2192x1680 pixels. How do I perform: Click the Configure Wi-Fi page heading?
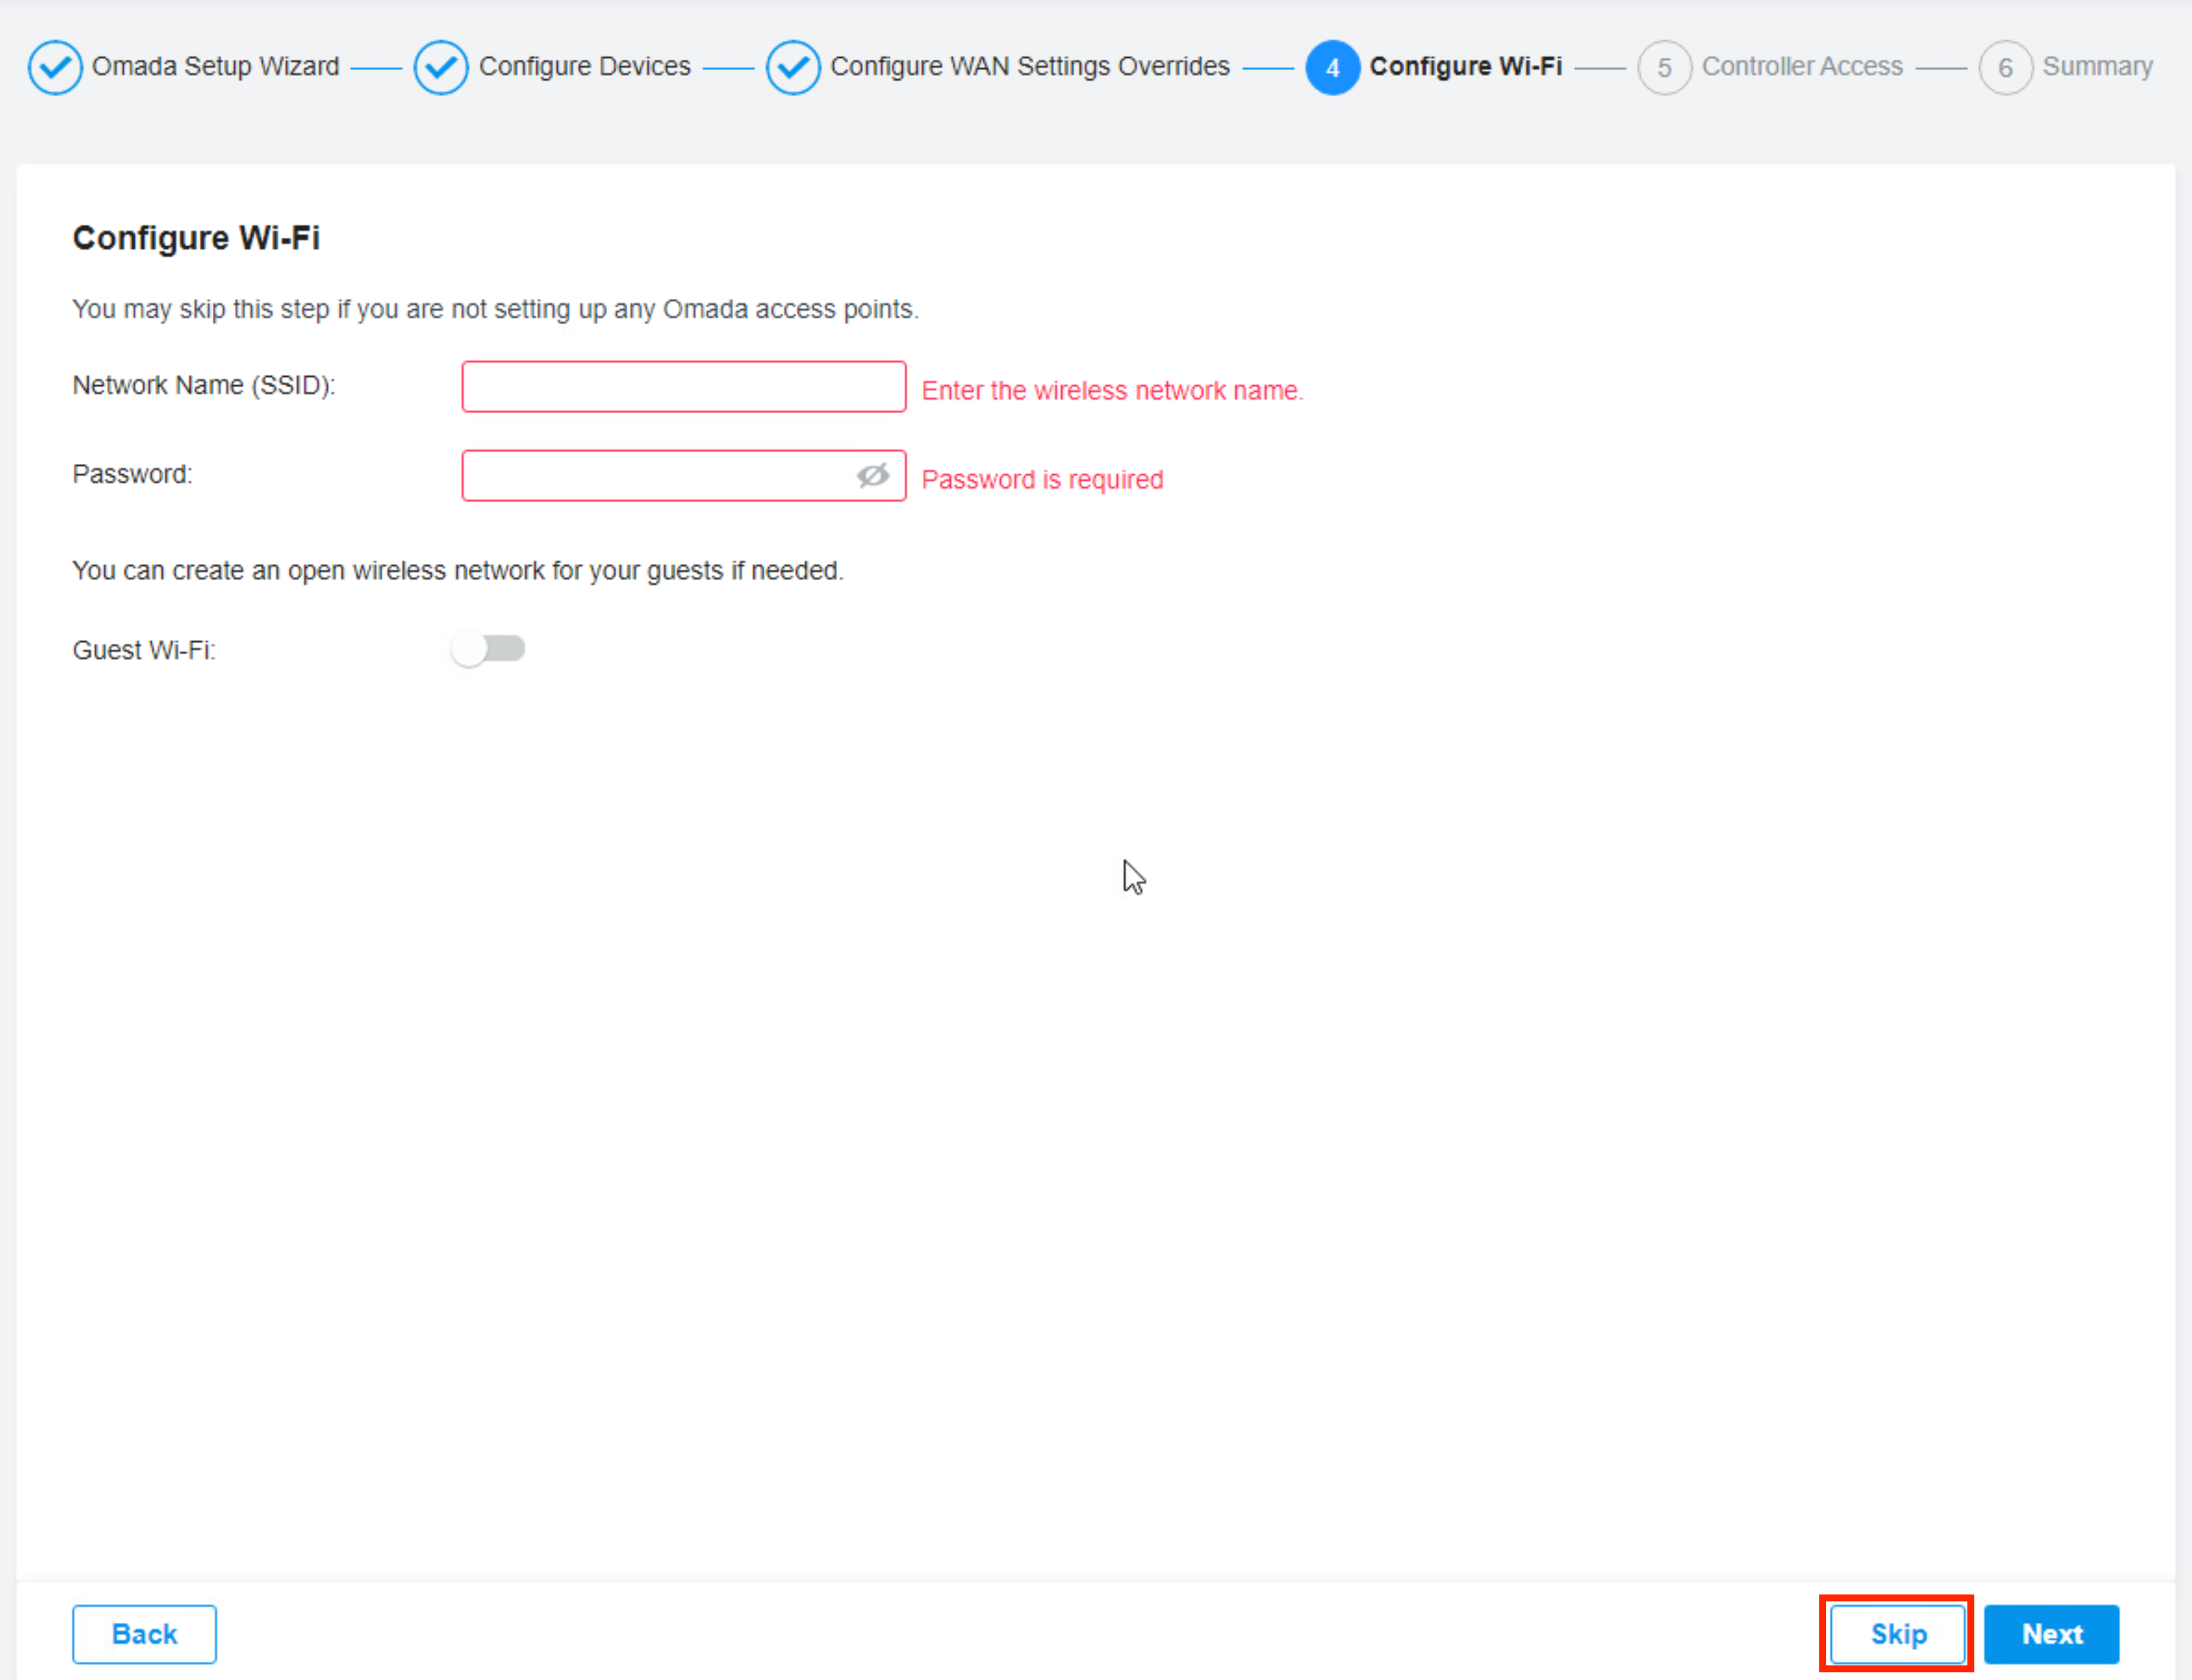[196, 237]
